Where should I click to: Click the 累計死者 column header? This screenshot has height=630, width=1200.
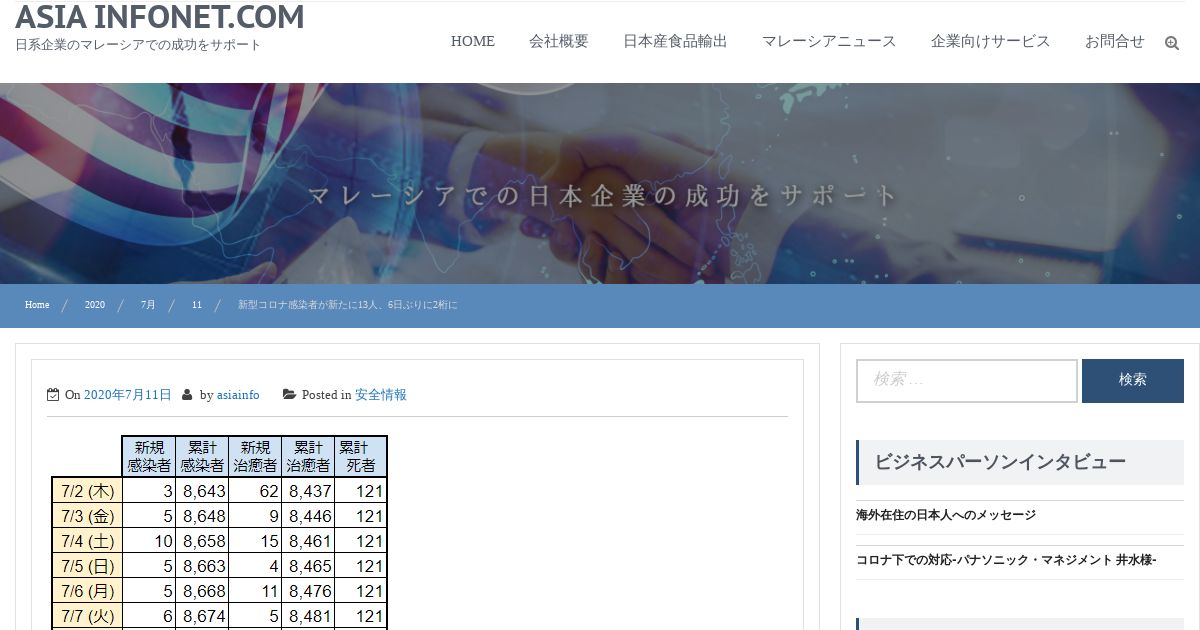point(360,457)
